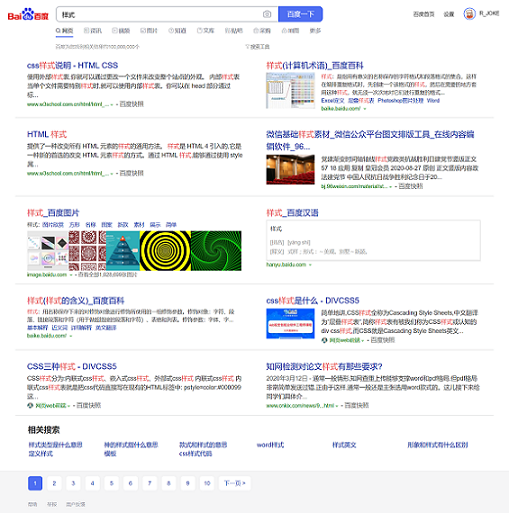
Task: Open 样式(样式的含义)_百度百科 result
Action: click(76, 301)
